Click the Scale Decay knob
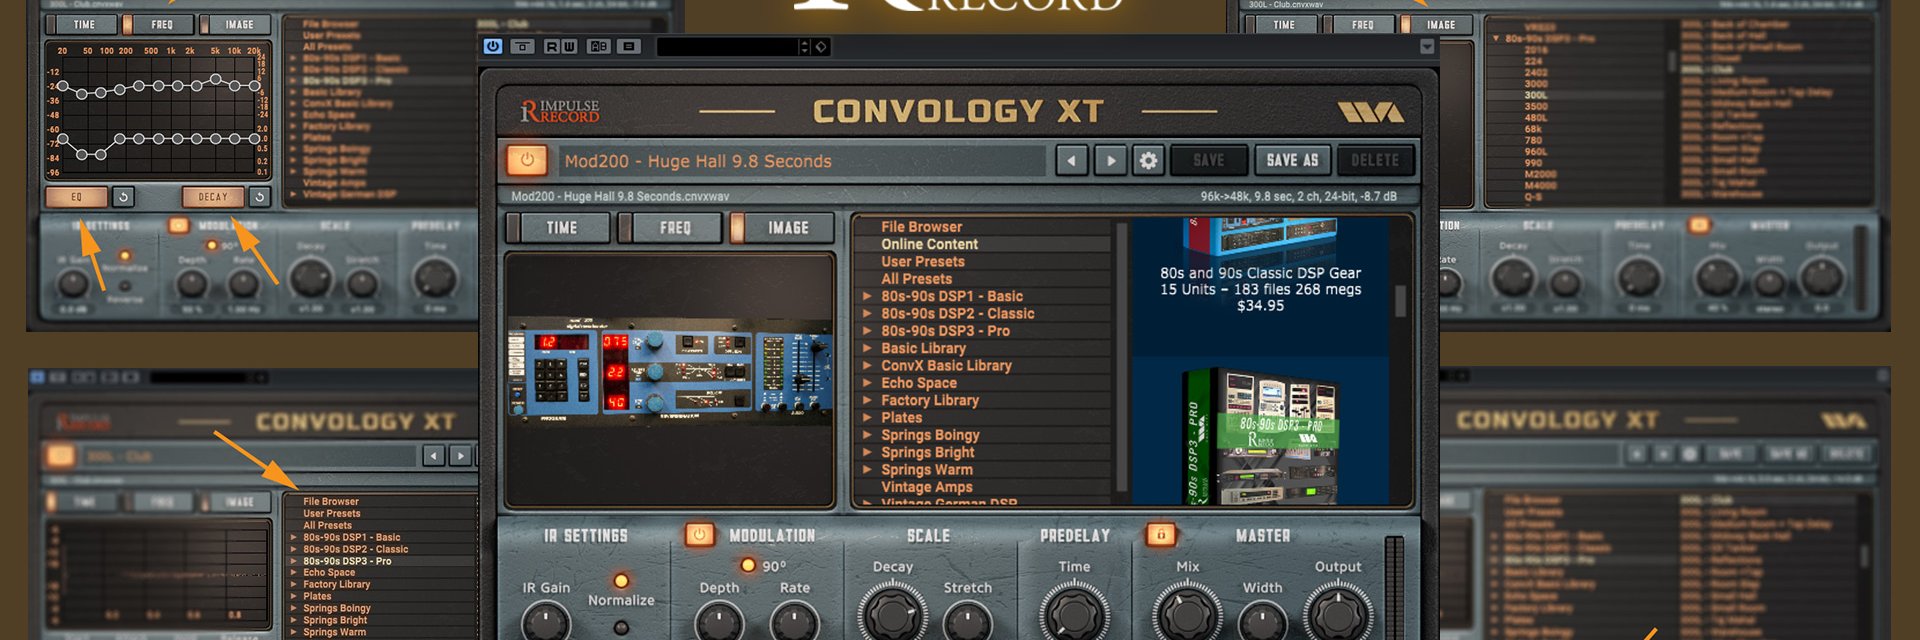The image size is (1920, 640). tap(892, 615)
